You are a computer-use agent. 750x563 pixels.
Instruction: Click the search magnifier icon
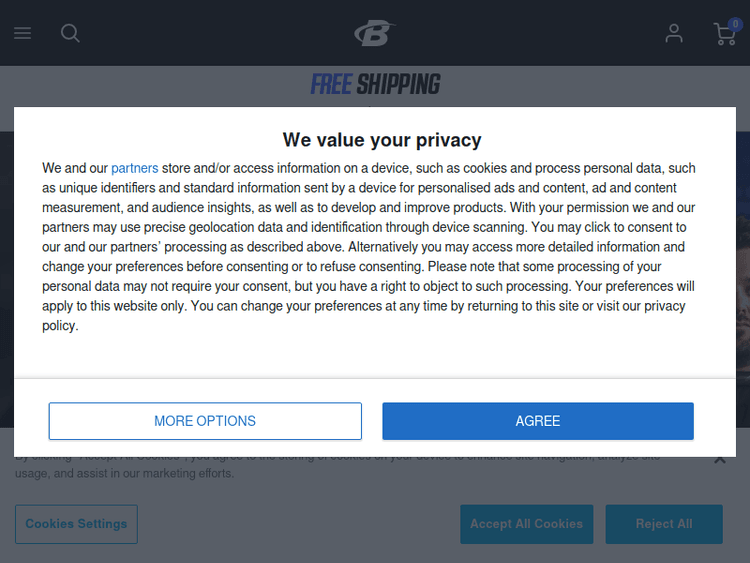70,33
